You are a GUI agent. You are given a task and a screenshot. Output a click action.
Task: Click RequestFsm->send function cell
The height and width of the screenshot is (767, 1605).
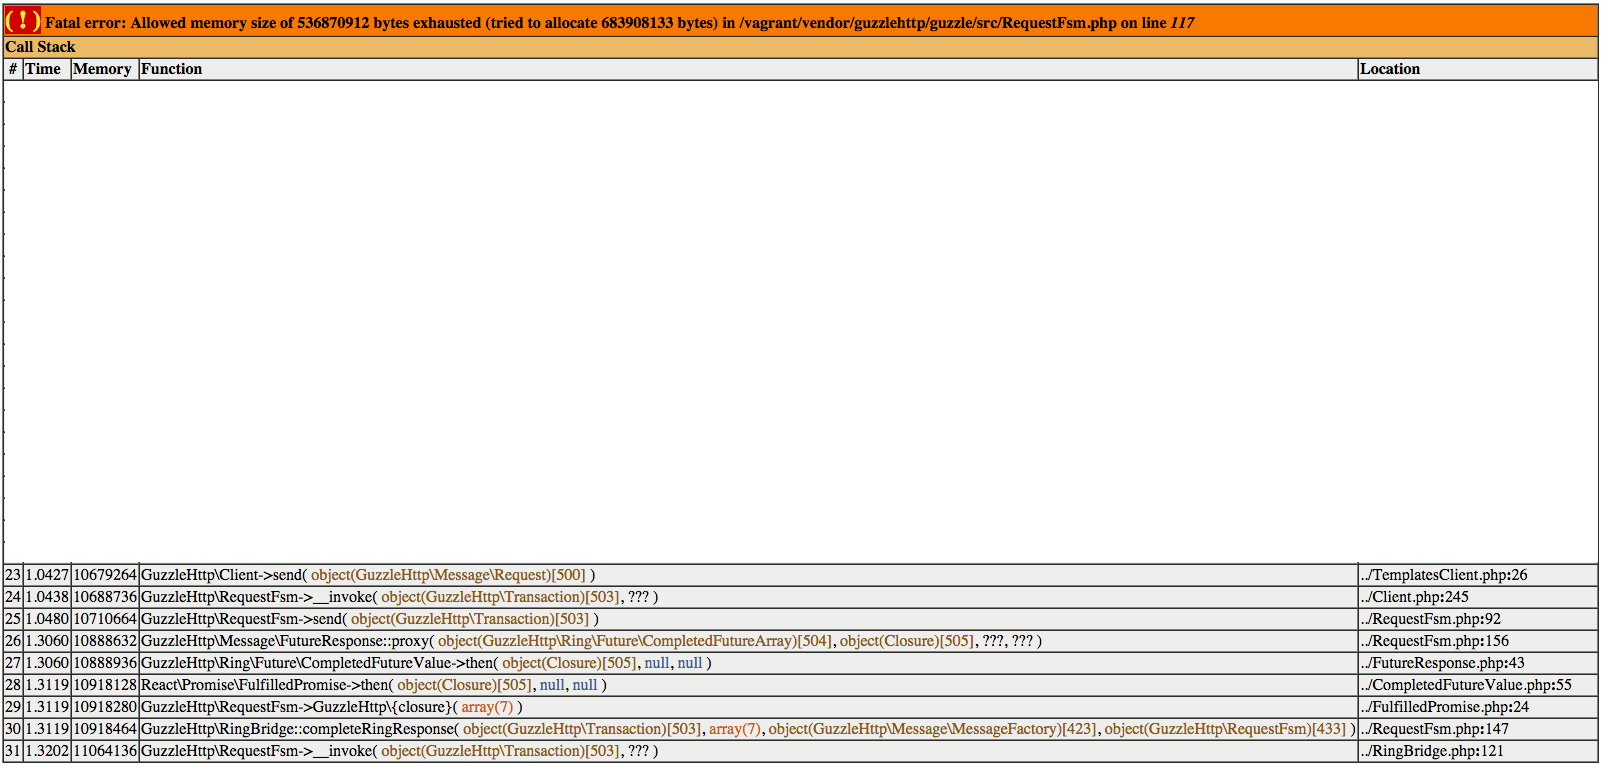coord(748,619)
